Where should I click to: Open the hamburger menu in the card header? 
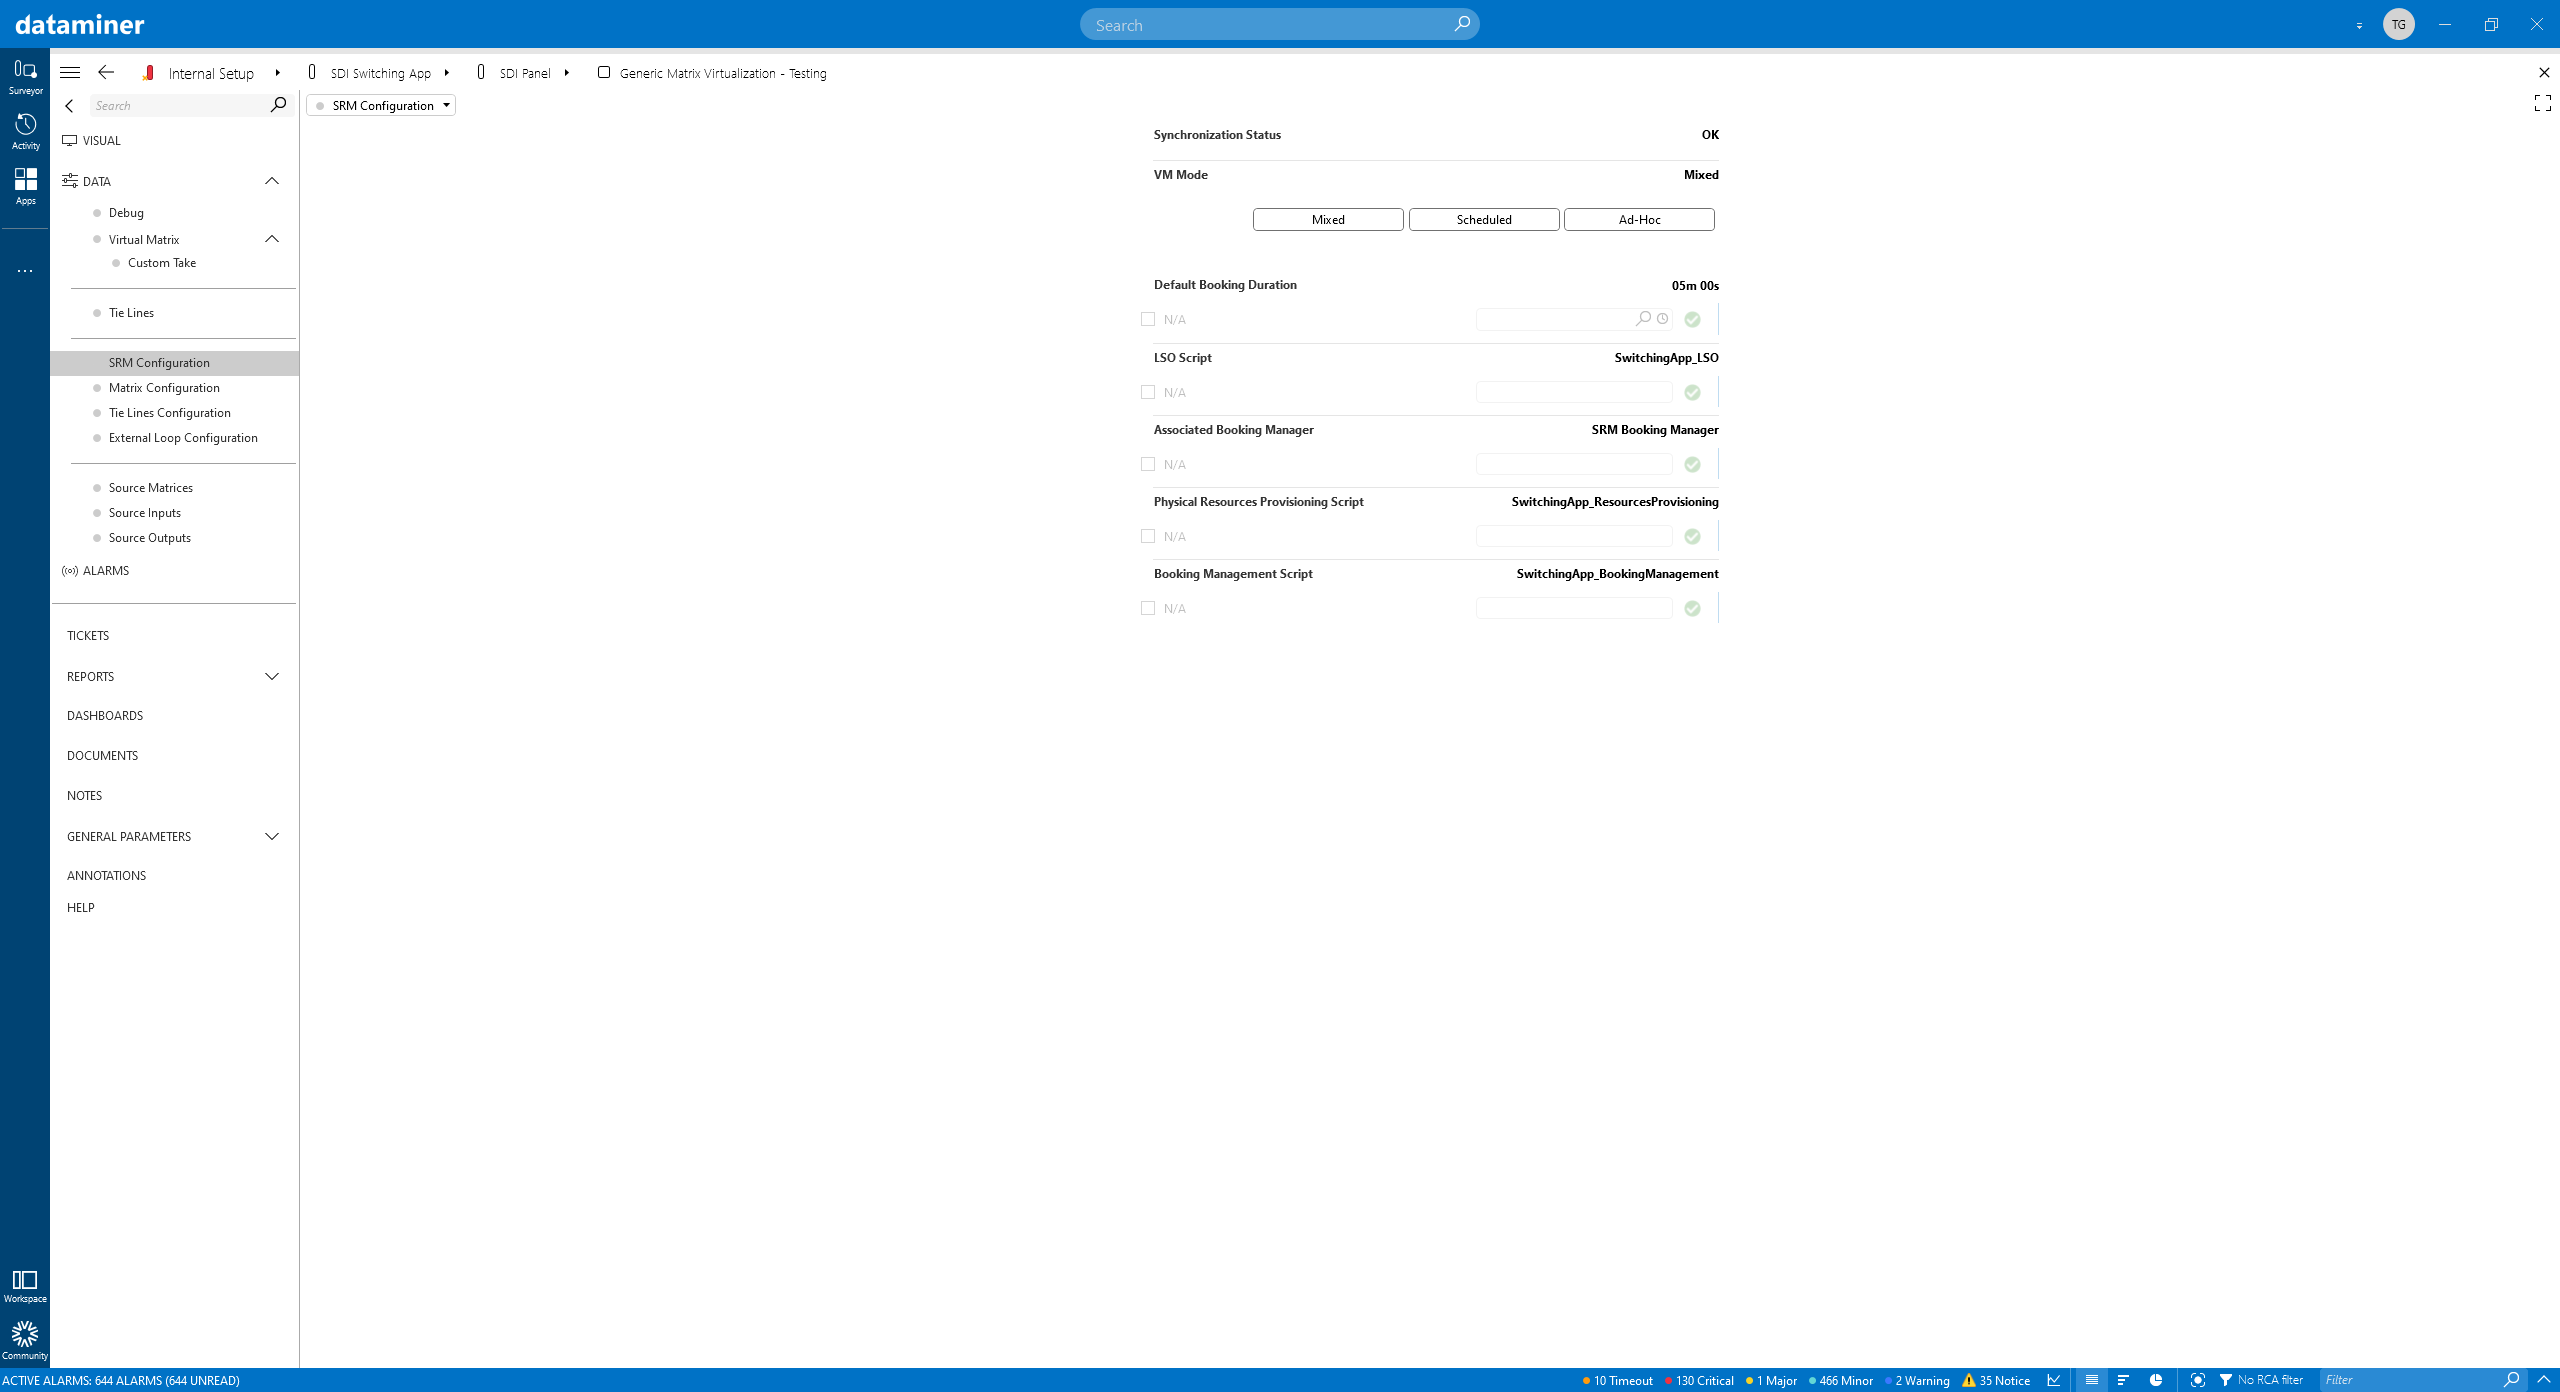click(70, 73)
